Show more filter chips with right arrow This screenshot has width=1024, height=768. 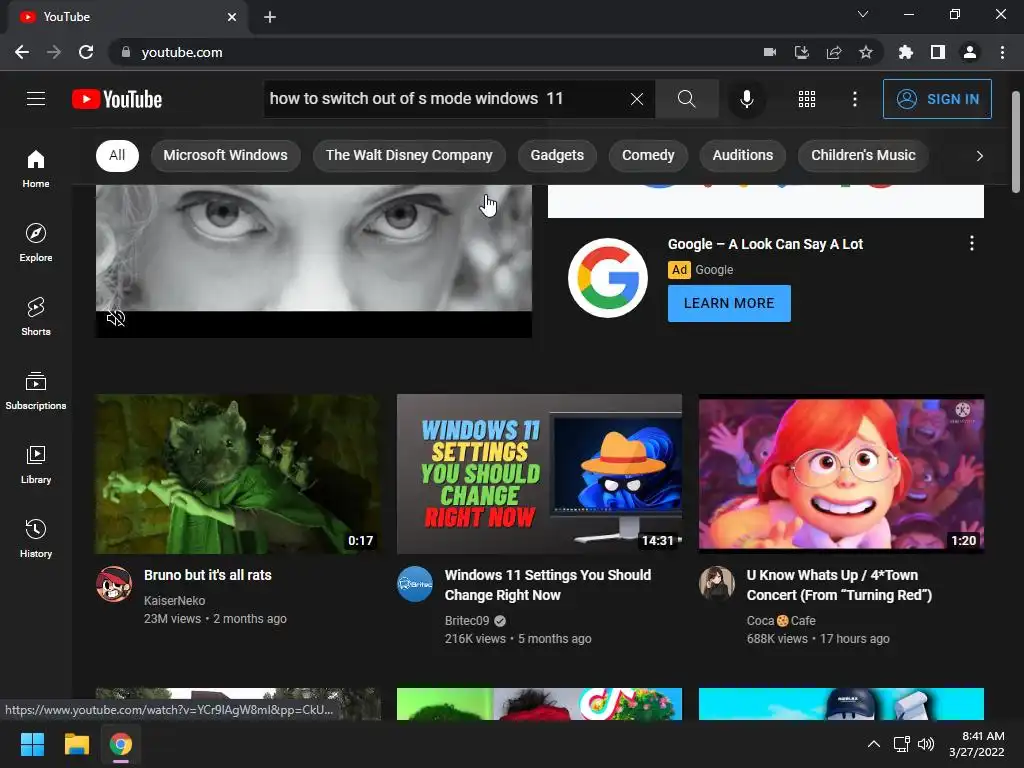tap(979, 155)
